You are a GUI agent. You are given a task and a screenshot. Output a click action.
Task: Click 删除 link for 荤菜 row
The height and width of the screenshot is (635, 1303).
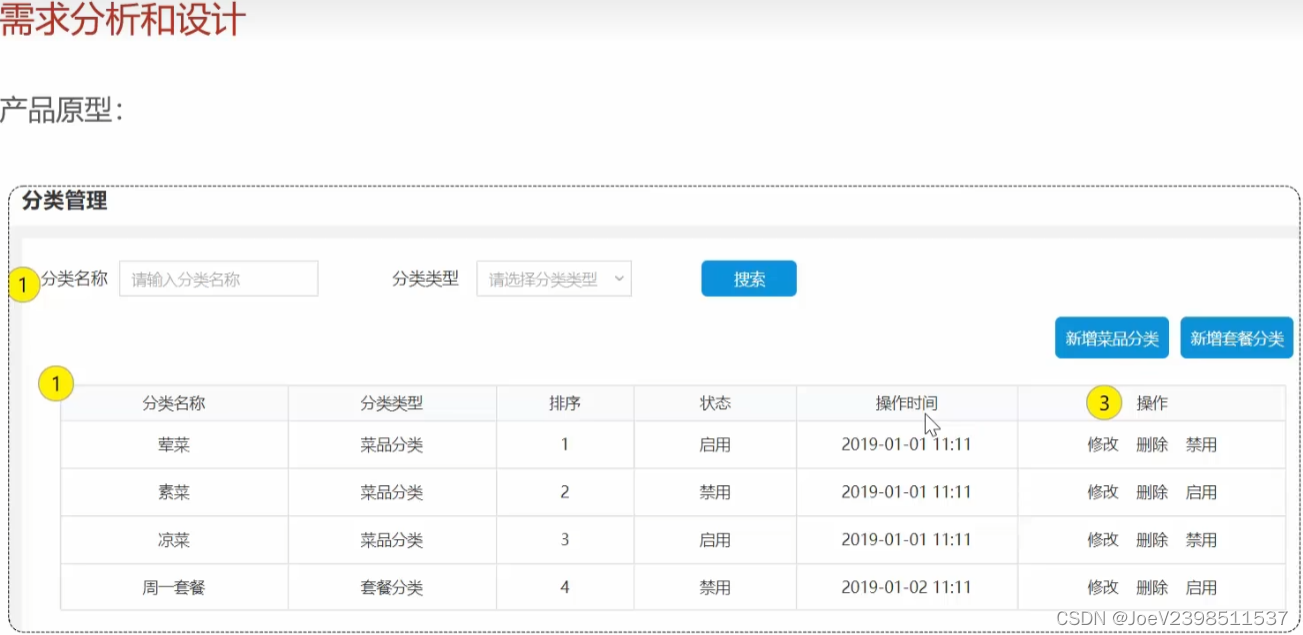1153,444
